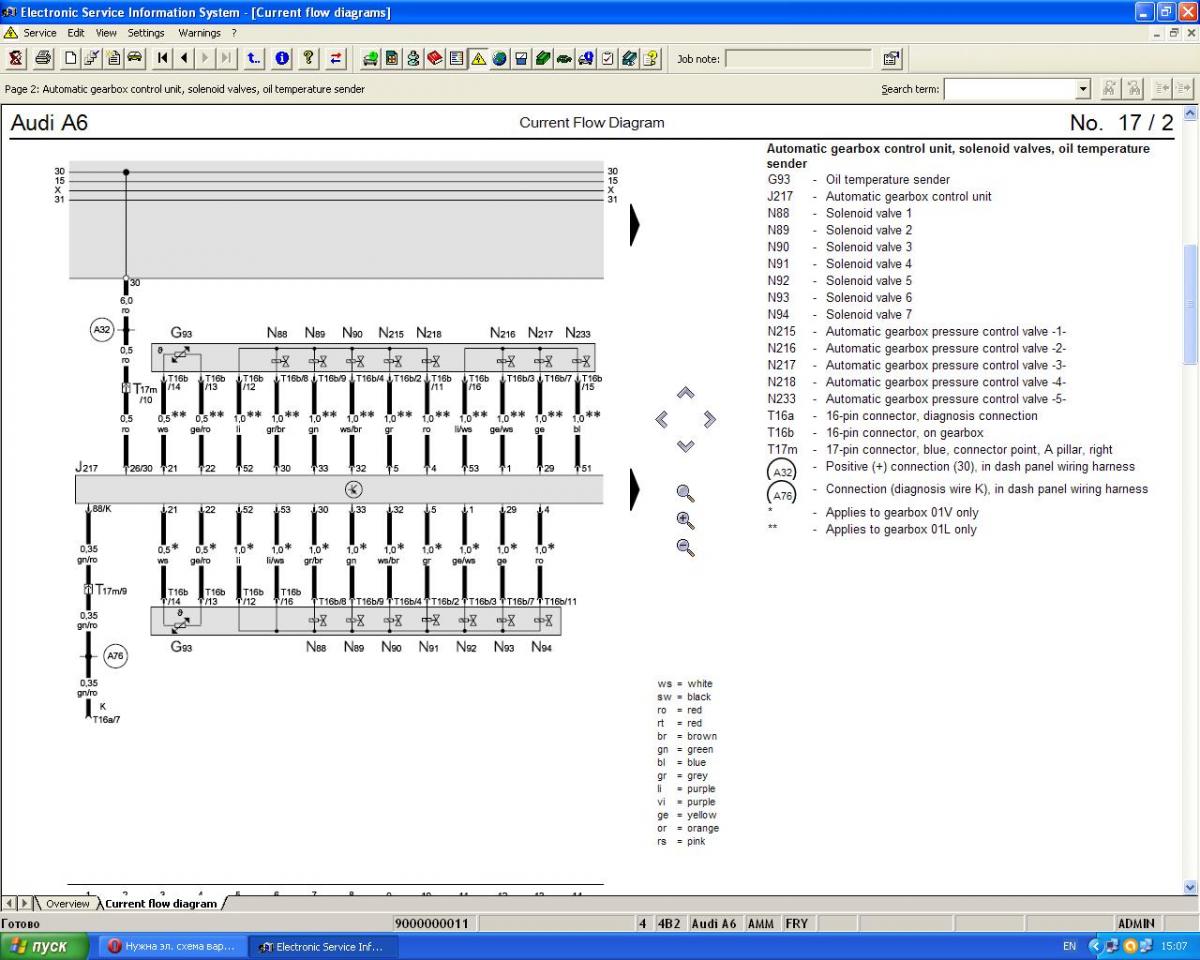Open the пуск Start button
The width and height of the screenshot is (1200, 960).
point(47,946)
